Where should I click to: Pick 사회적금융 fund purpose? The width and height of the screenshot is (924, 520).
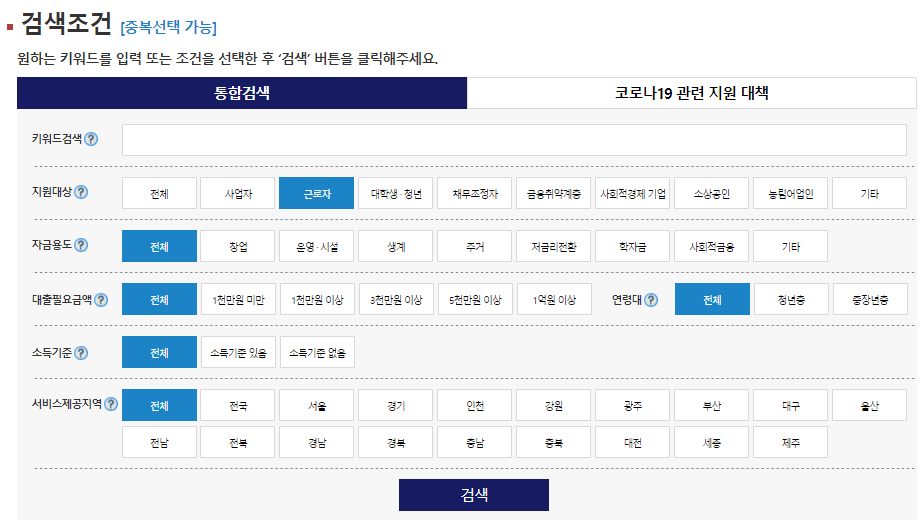712,246
